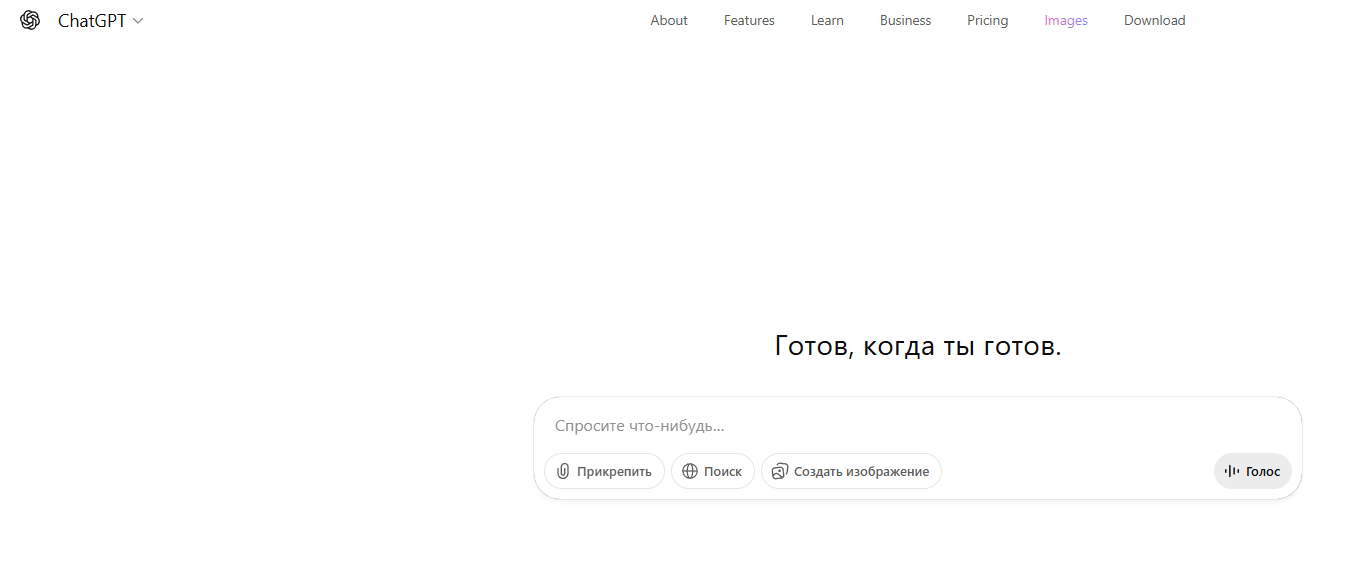Open the ChatGPT model selector label
The image size is (1345, 568).
pyautogui.click(x=92, y=21)
